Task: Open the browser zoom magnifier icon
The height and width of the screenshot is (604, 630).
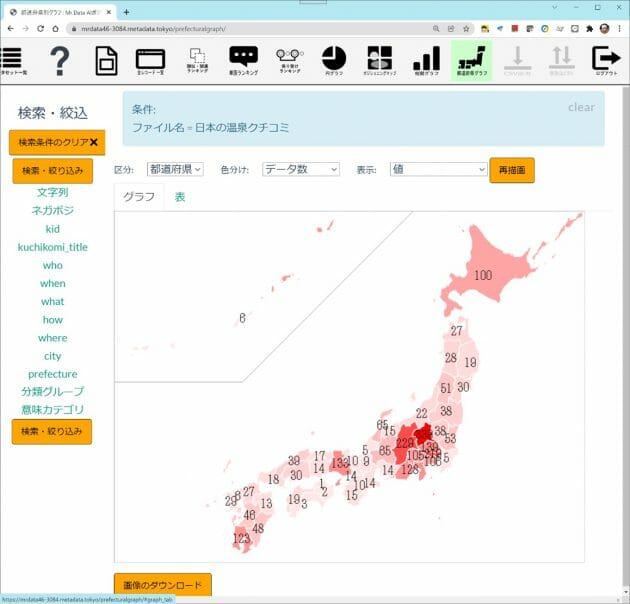Action: point(436,29)
